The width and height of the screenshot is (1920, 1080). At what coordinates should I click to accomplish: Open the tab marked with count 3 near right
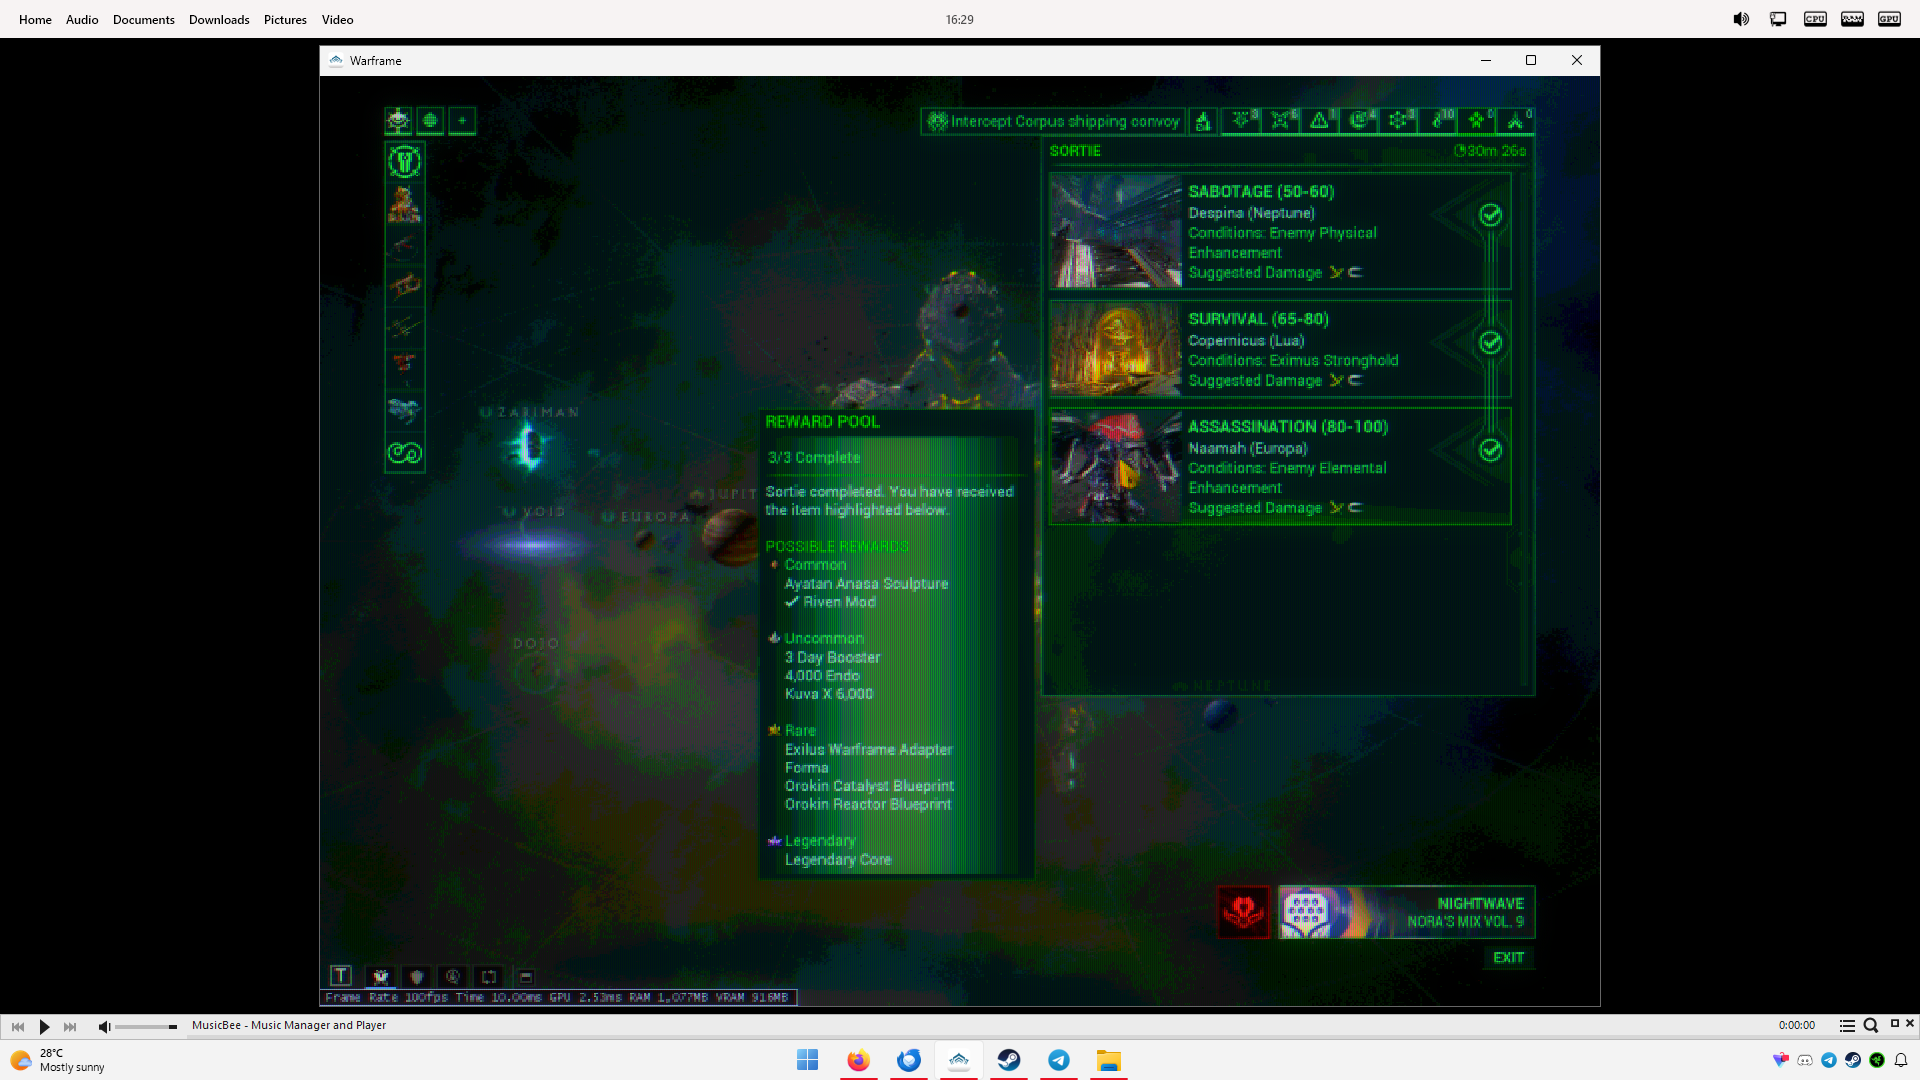click(1398, 121)
